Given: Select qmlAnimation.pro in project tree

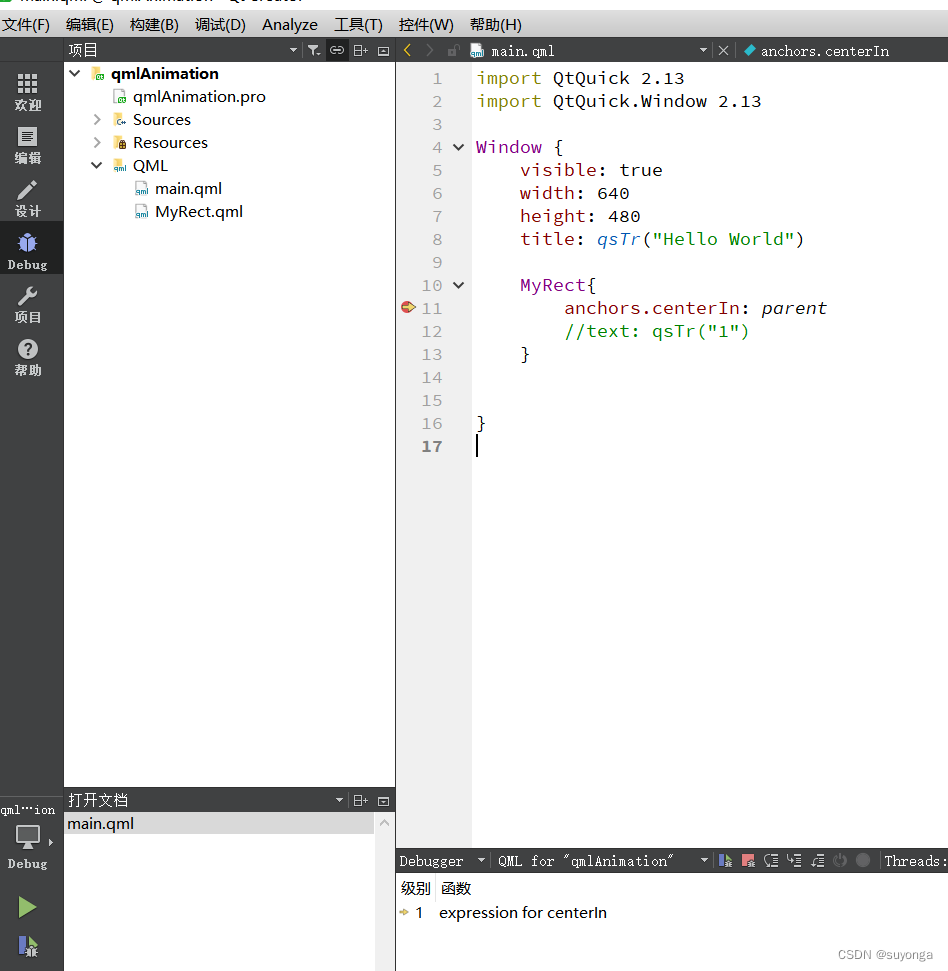Looking at the screenshot, I should pyautogui.click(x=199, y=97).
